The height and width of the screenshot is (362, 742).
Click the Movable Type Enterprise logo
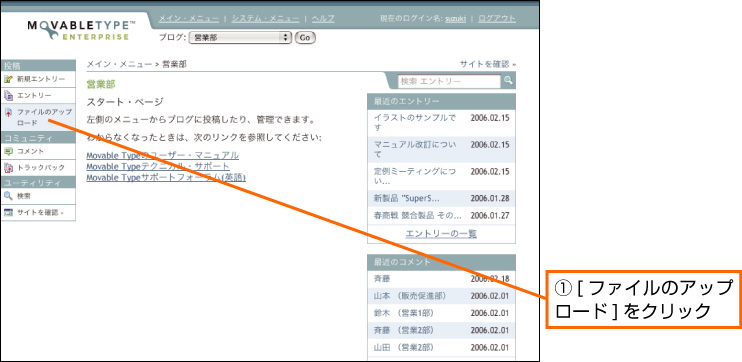pyautogui.click(x=81, y=30)
